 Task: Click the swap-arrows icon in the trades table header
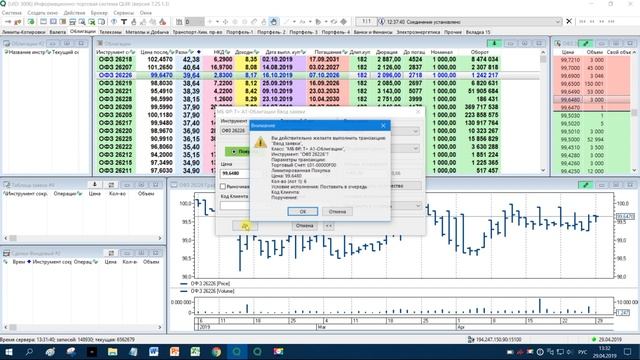tap(111, 253)
